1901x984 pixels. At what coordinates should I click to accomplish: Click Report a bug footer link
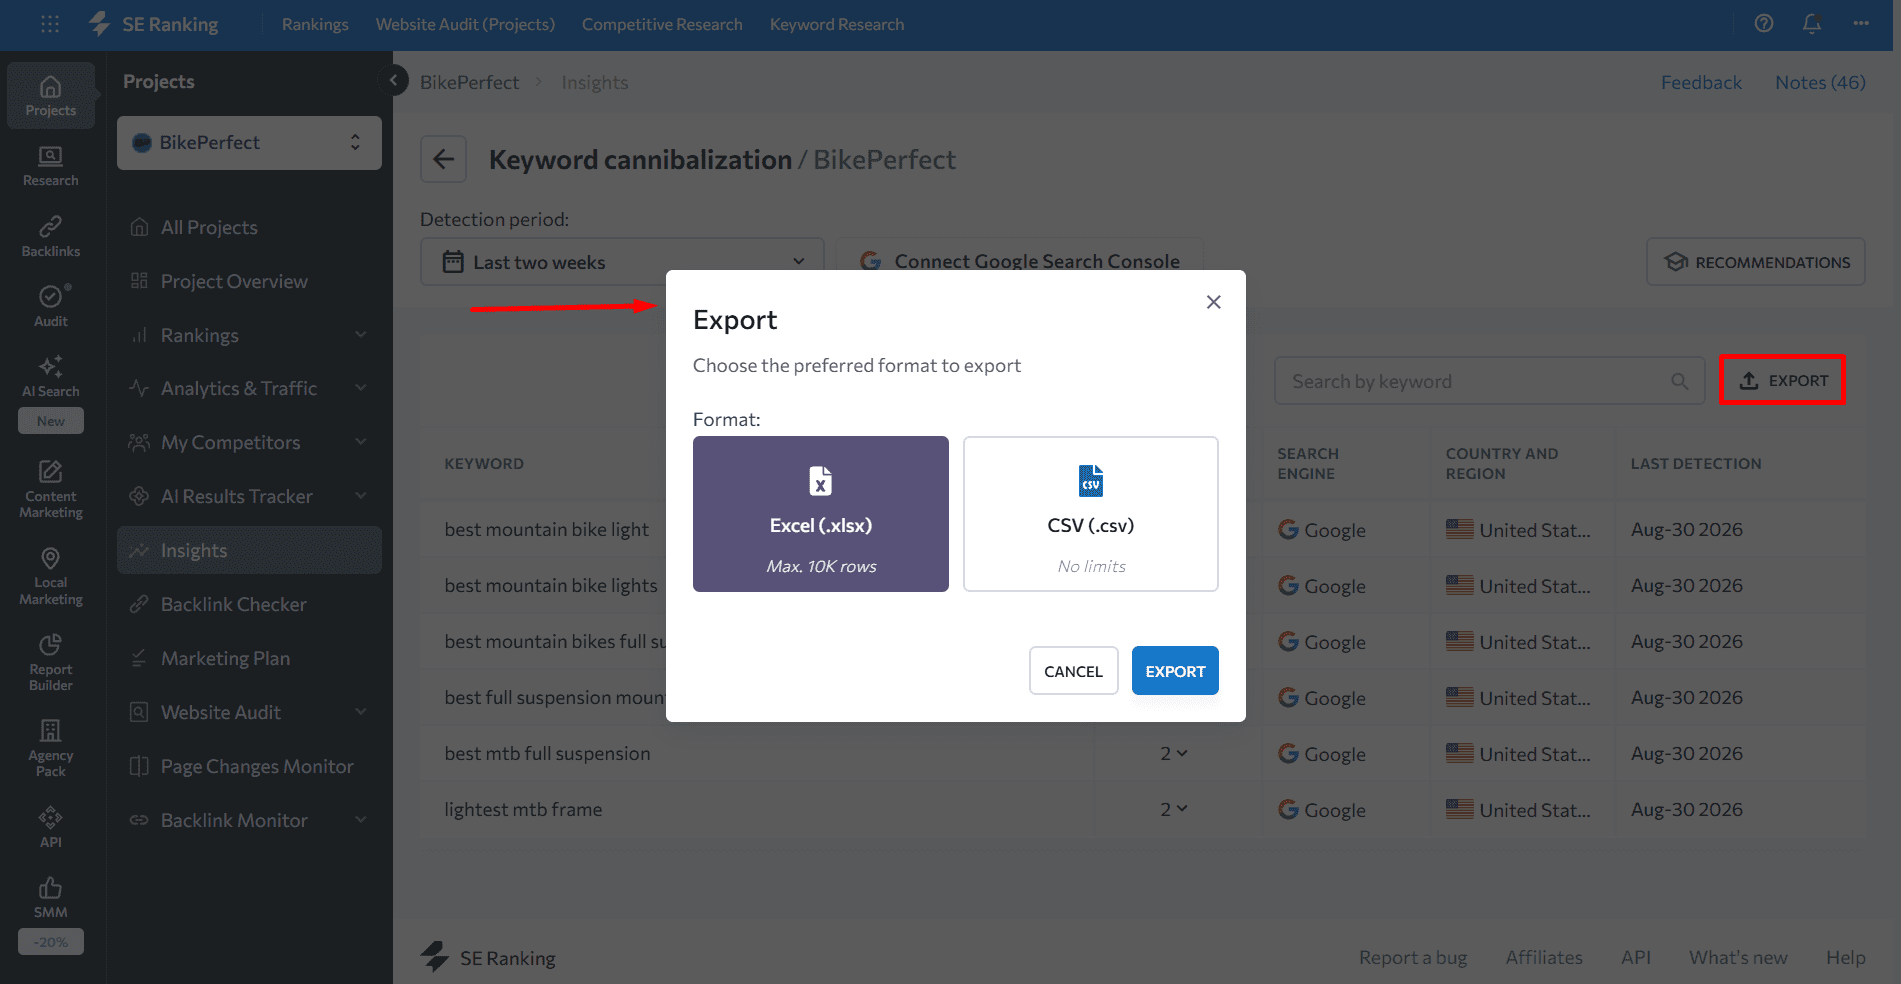[x=1412, y=957]
